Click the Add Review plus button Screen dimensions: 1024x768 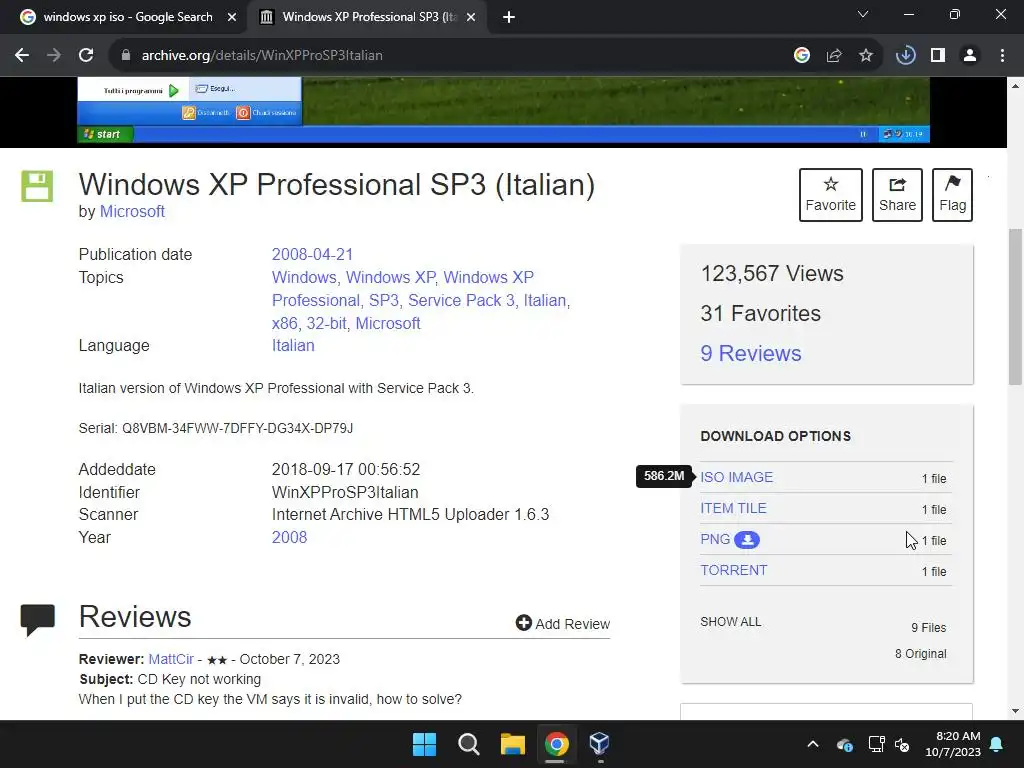563,624
